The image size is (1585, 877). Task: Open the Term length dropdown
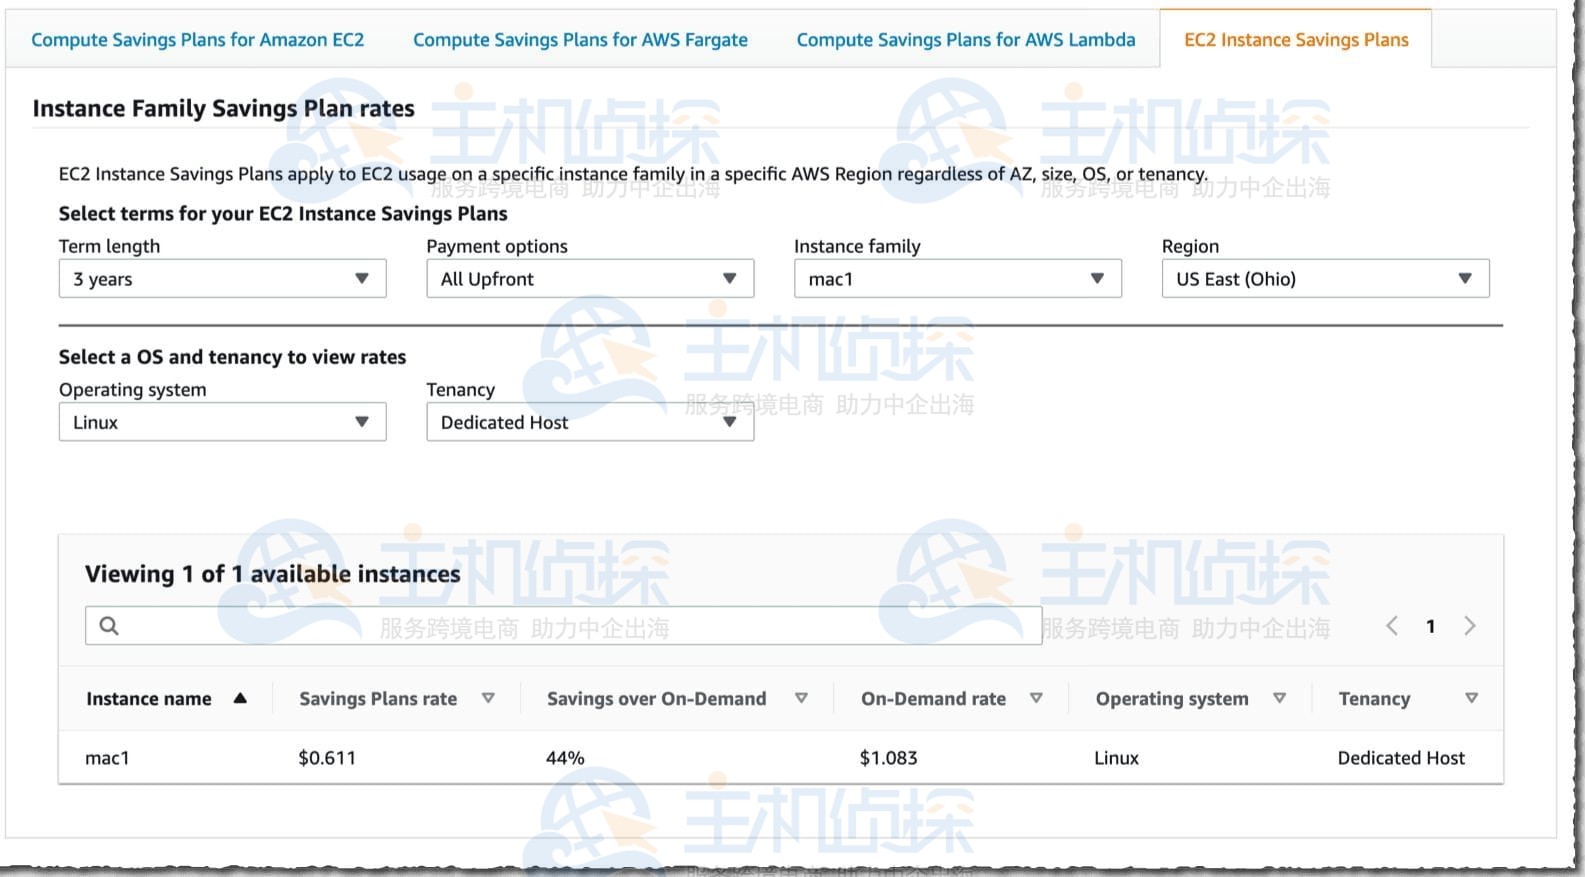222,279
